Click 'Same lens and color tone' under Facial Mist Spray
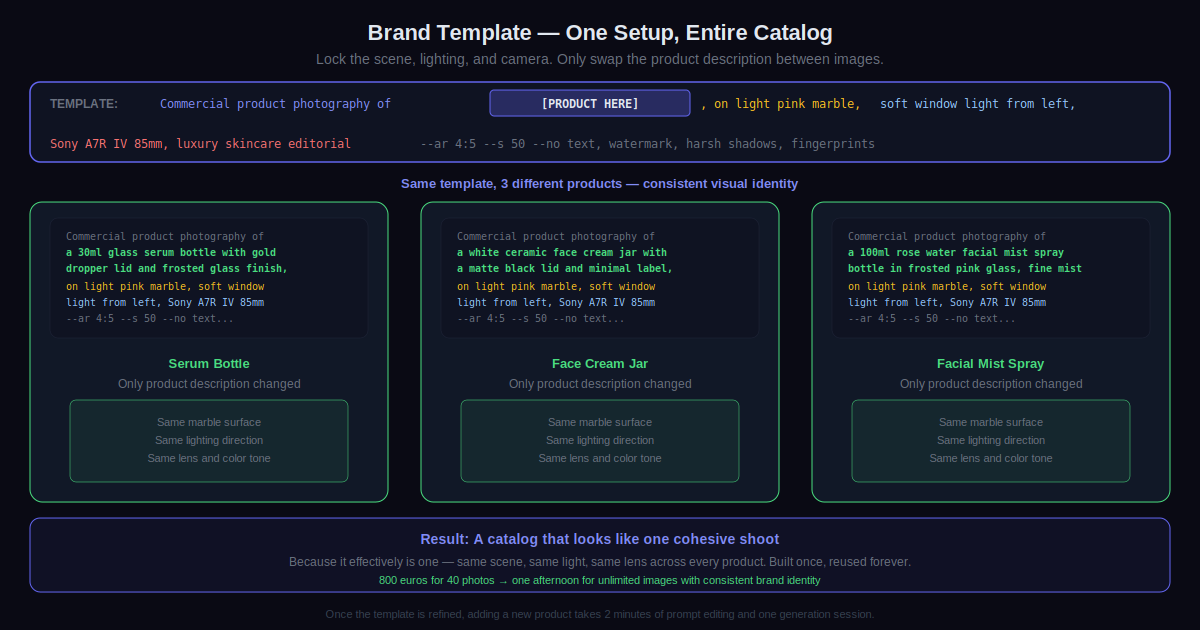This screenshot has width=1200, height=630. coord(990,458)
